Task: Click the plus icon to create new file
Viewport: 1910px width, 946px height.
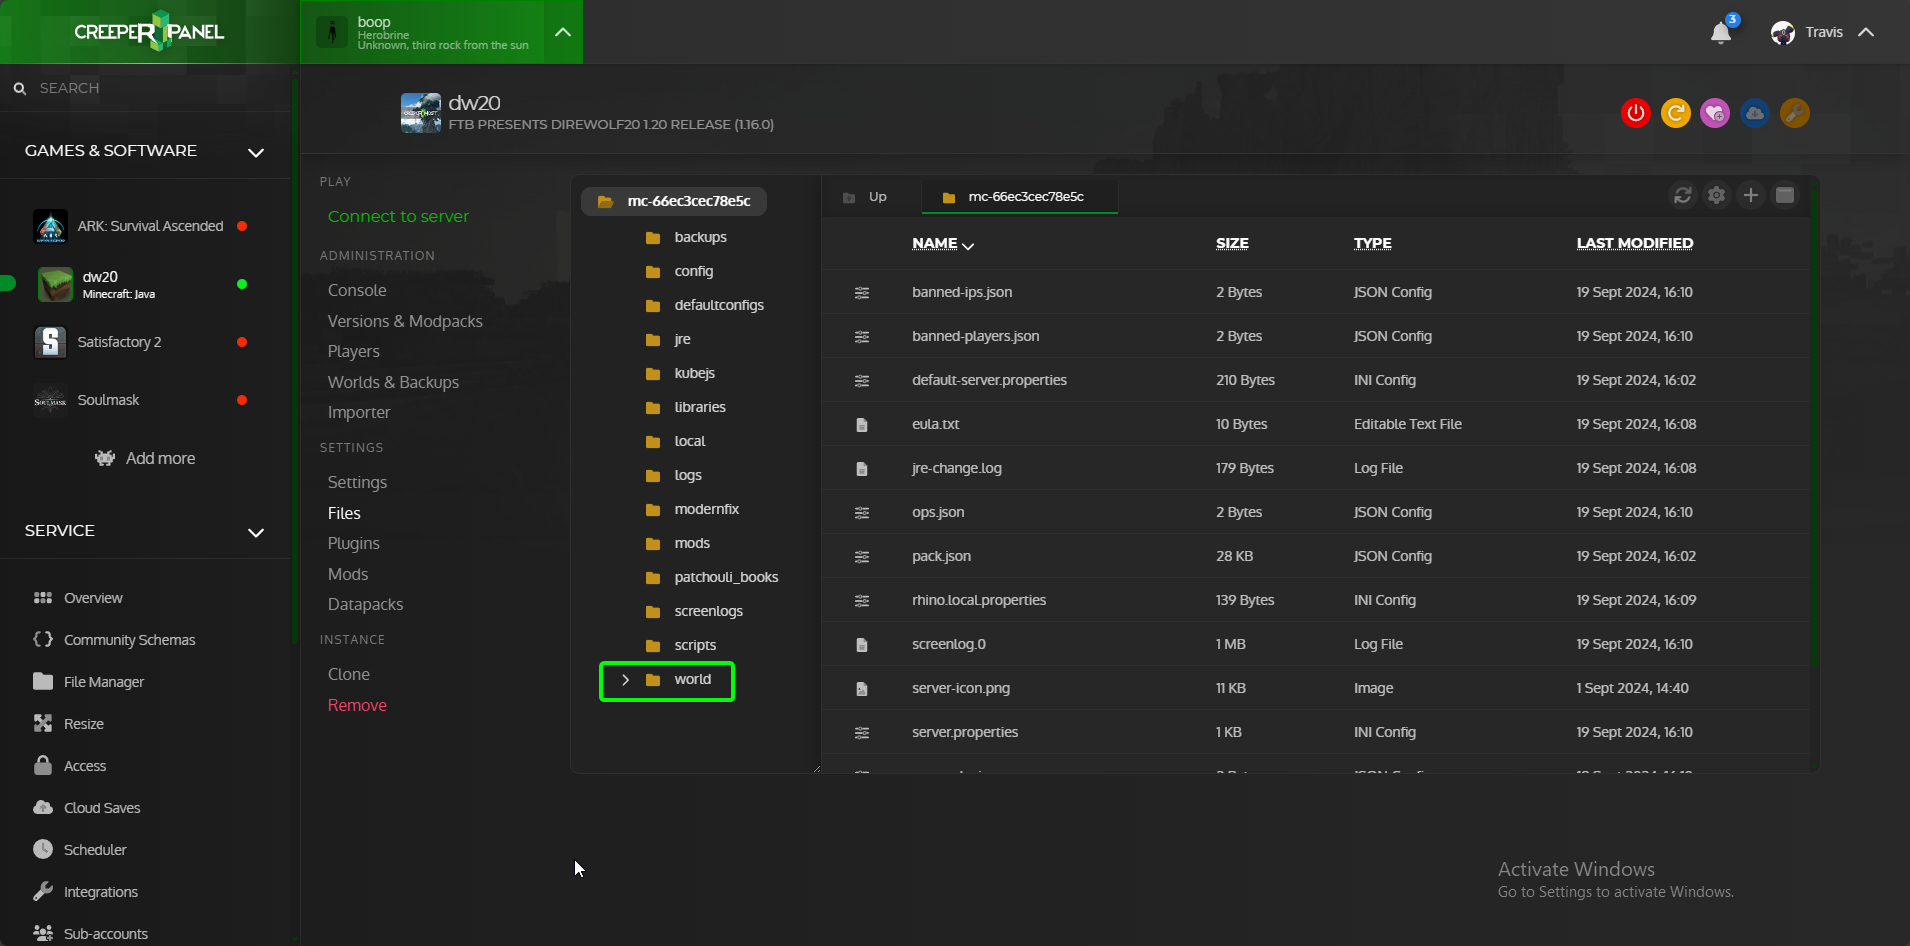Action: click(1751, 195)
